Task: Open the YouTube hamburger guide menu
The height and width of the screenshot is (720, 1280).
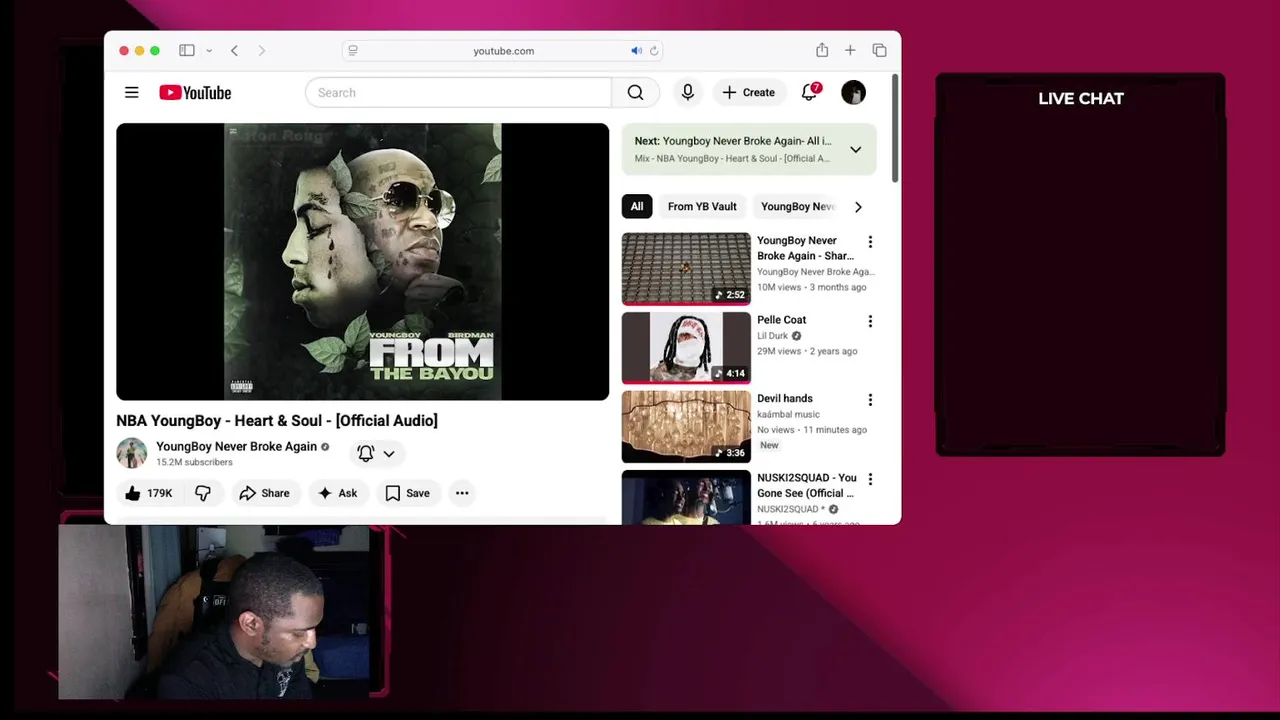Action: [x=131, y=92]
